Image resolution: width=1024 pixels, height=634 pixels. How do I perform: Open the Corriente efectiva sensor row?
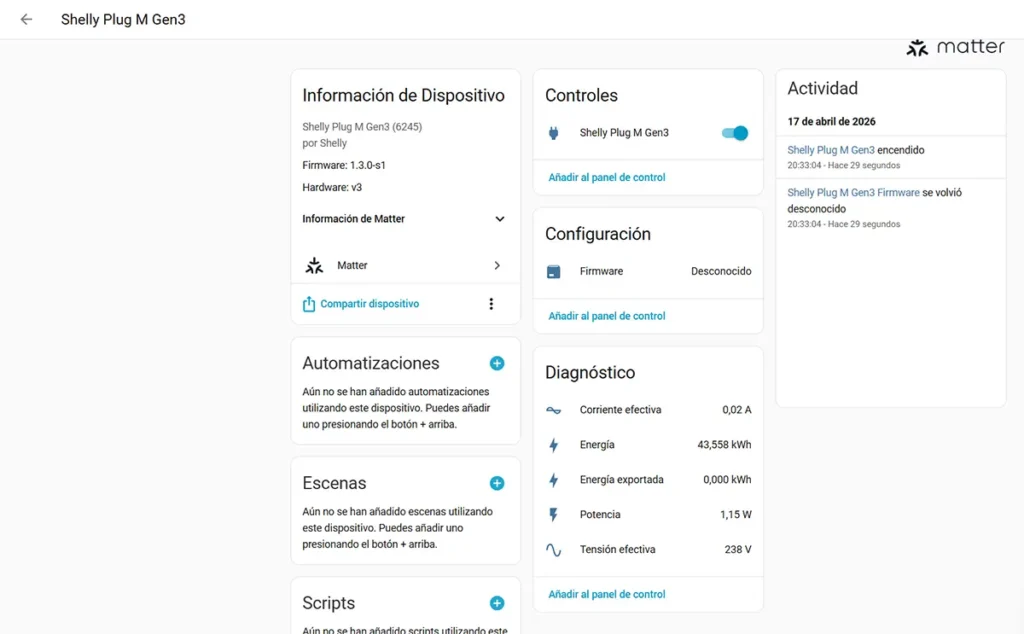click(648, 410)
